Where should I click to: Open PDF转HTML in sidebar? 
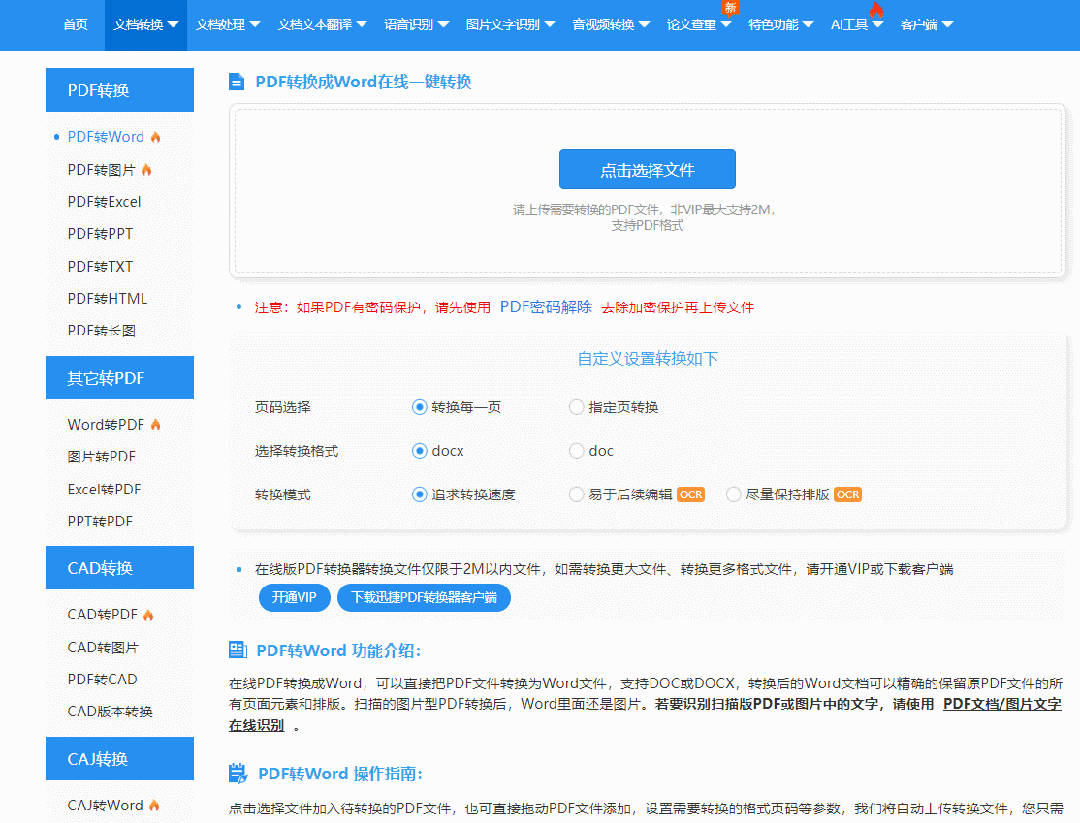pos(107,299)
